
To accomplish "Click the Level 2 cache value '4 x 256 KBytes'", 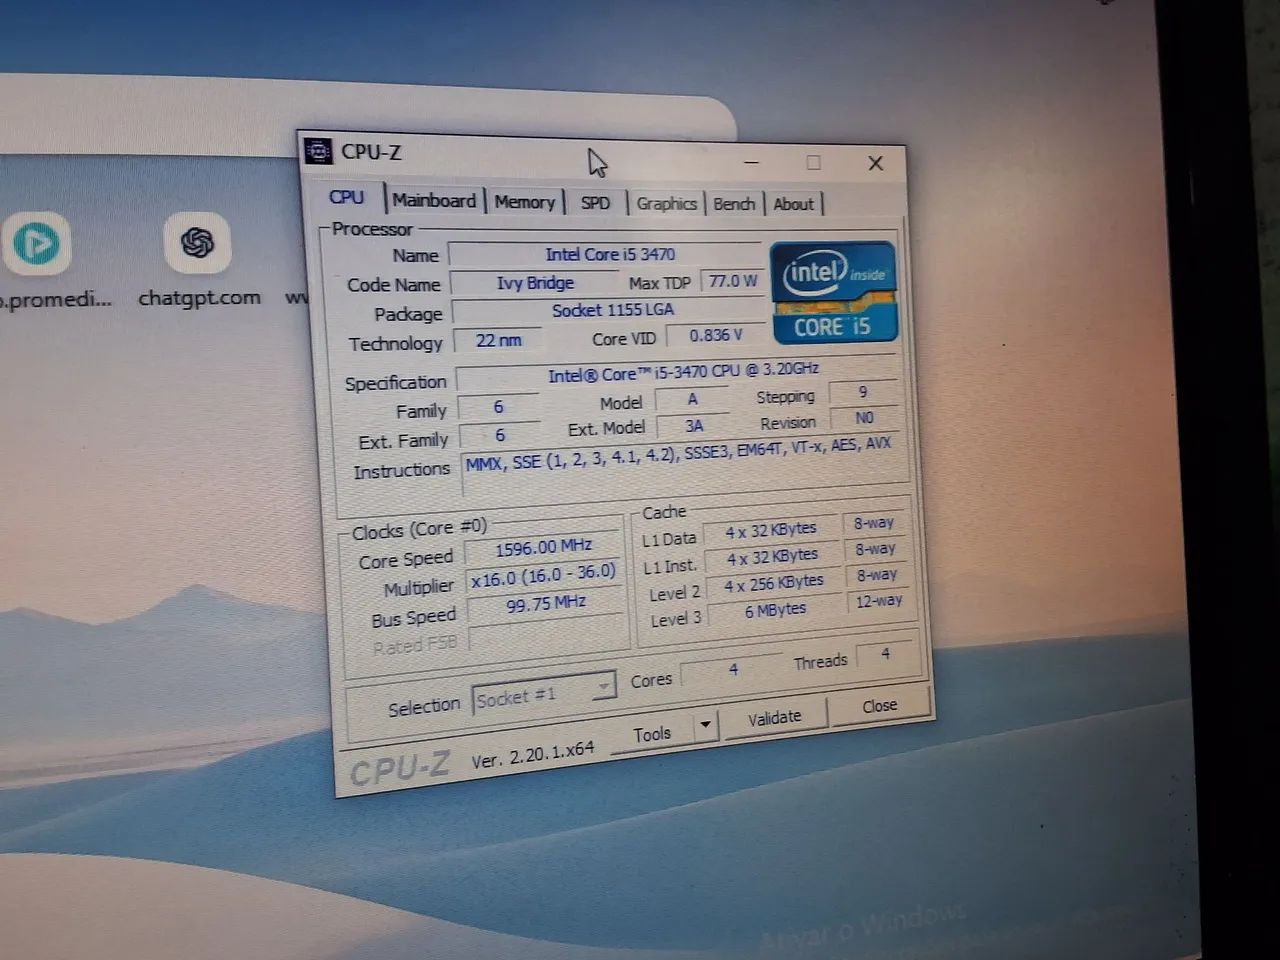I will tap(773, 583).
